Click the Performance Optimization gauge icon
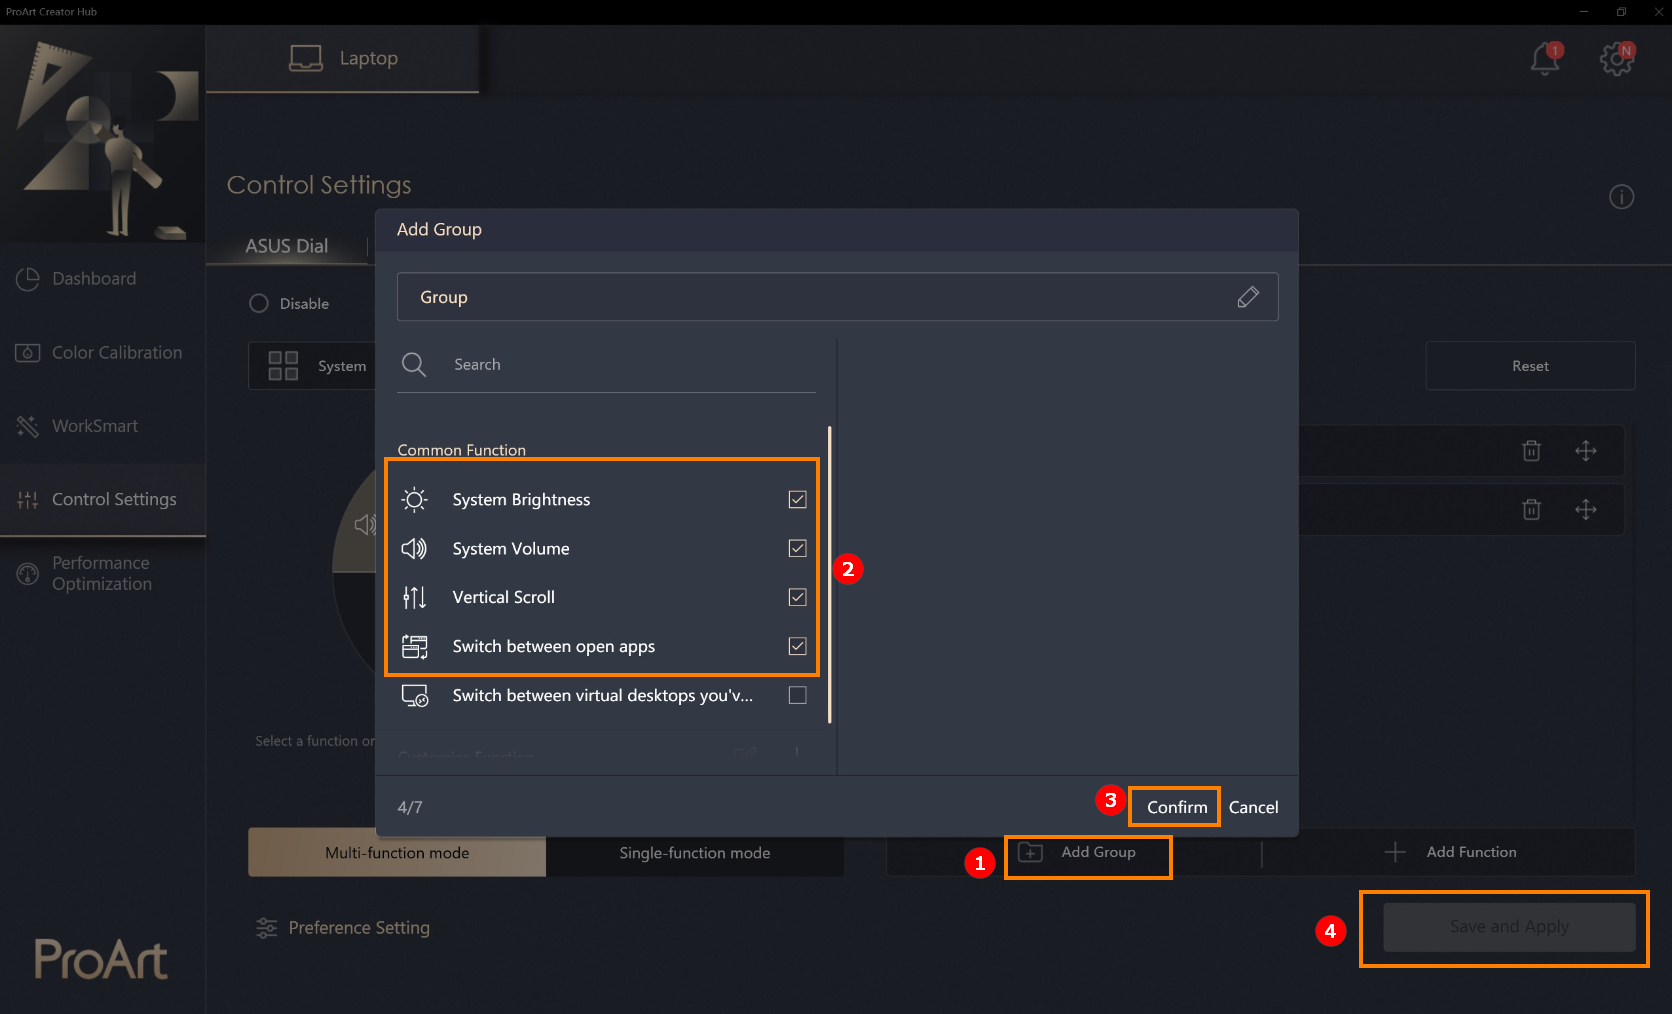The height and width of the screenshot is (1014, 1672). 28,574
